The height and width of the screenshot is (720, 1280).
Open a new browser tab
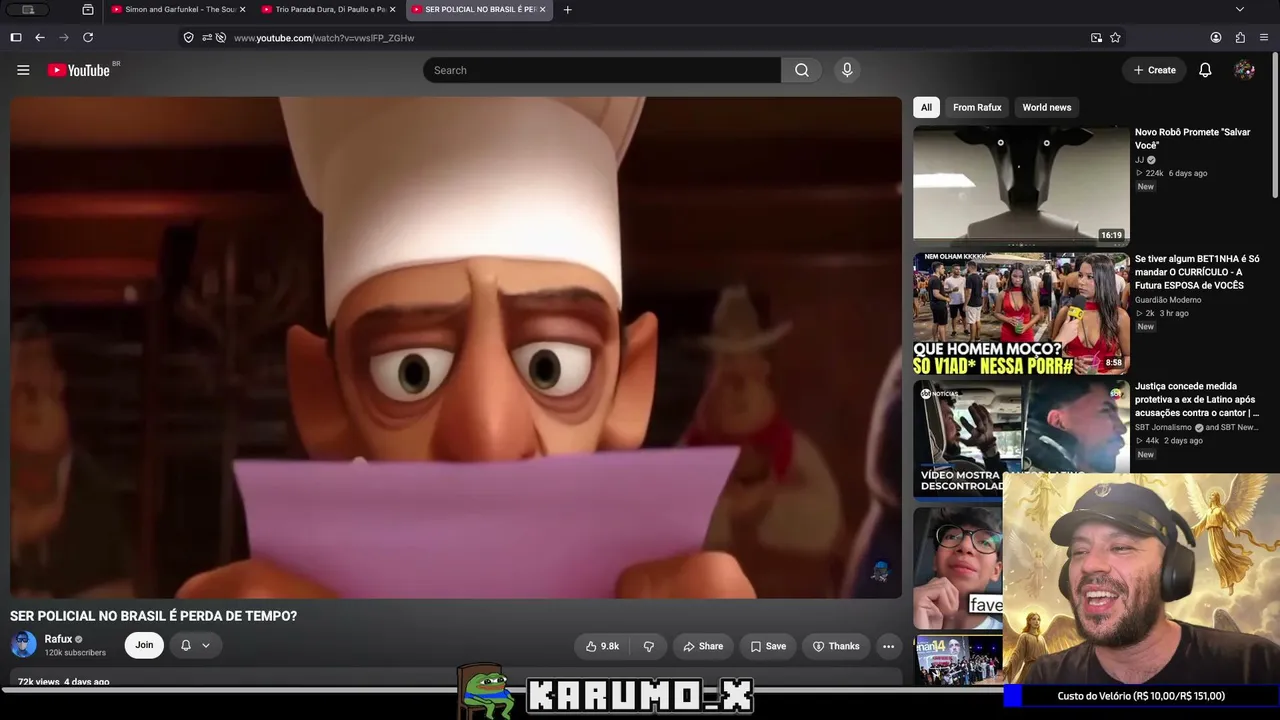click(x=568, y=10)
